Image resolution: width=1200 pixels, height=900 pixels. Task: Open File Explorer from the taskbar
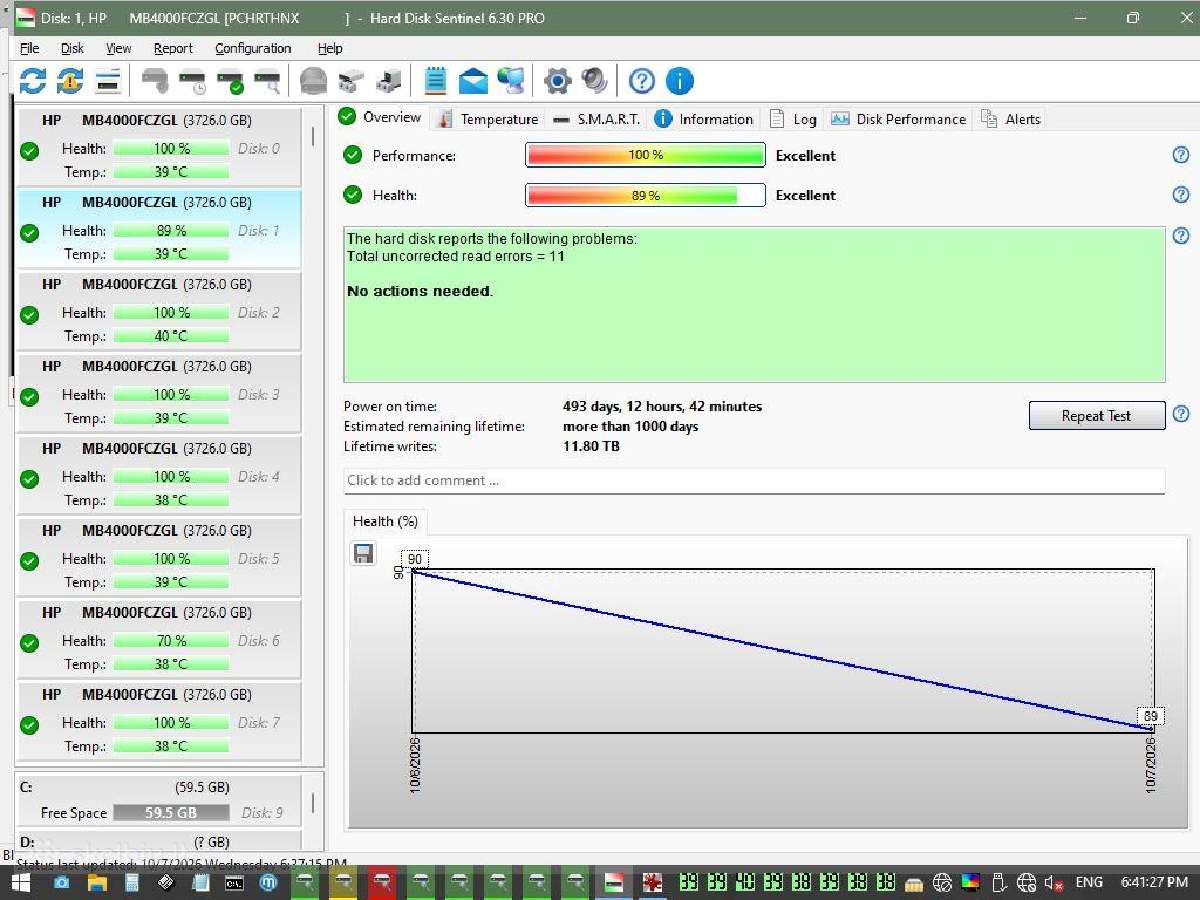tap(97, 882)
